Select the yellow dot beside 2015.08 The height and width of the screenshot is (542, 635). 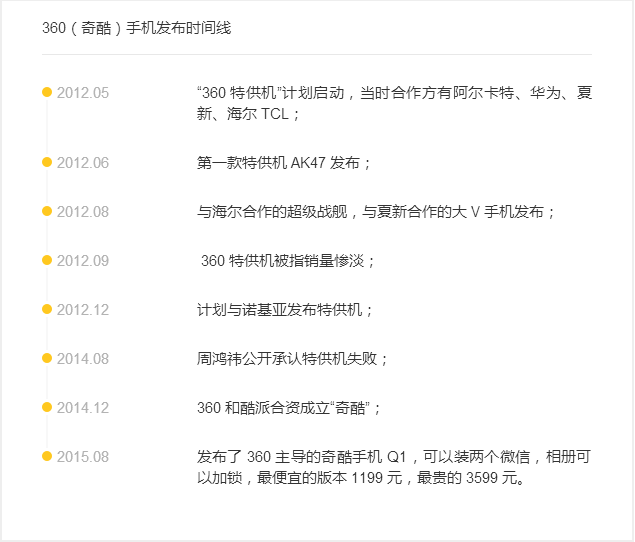pos(47,456)
